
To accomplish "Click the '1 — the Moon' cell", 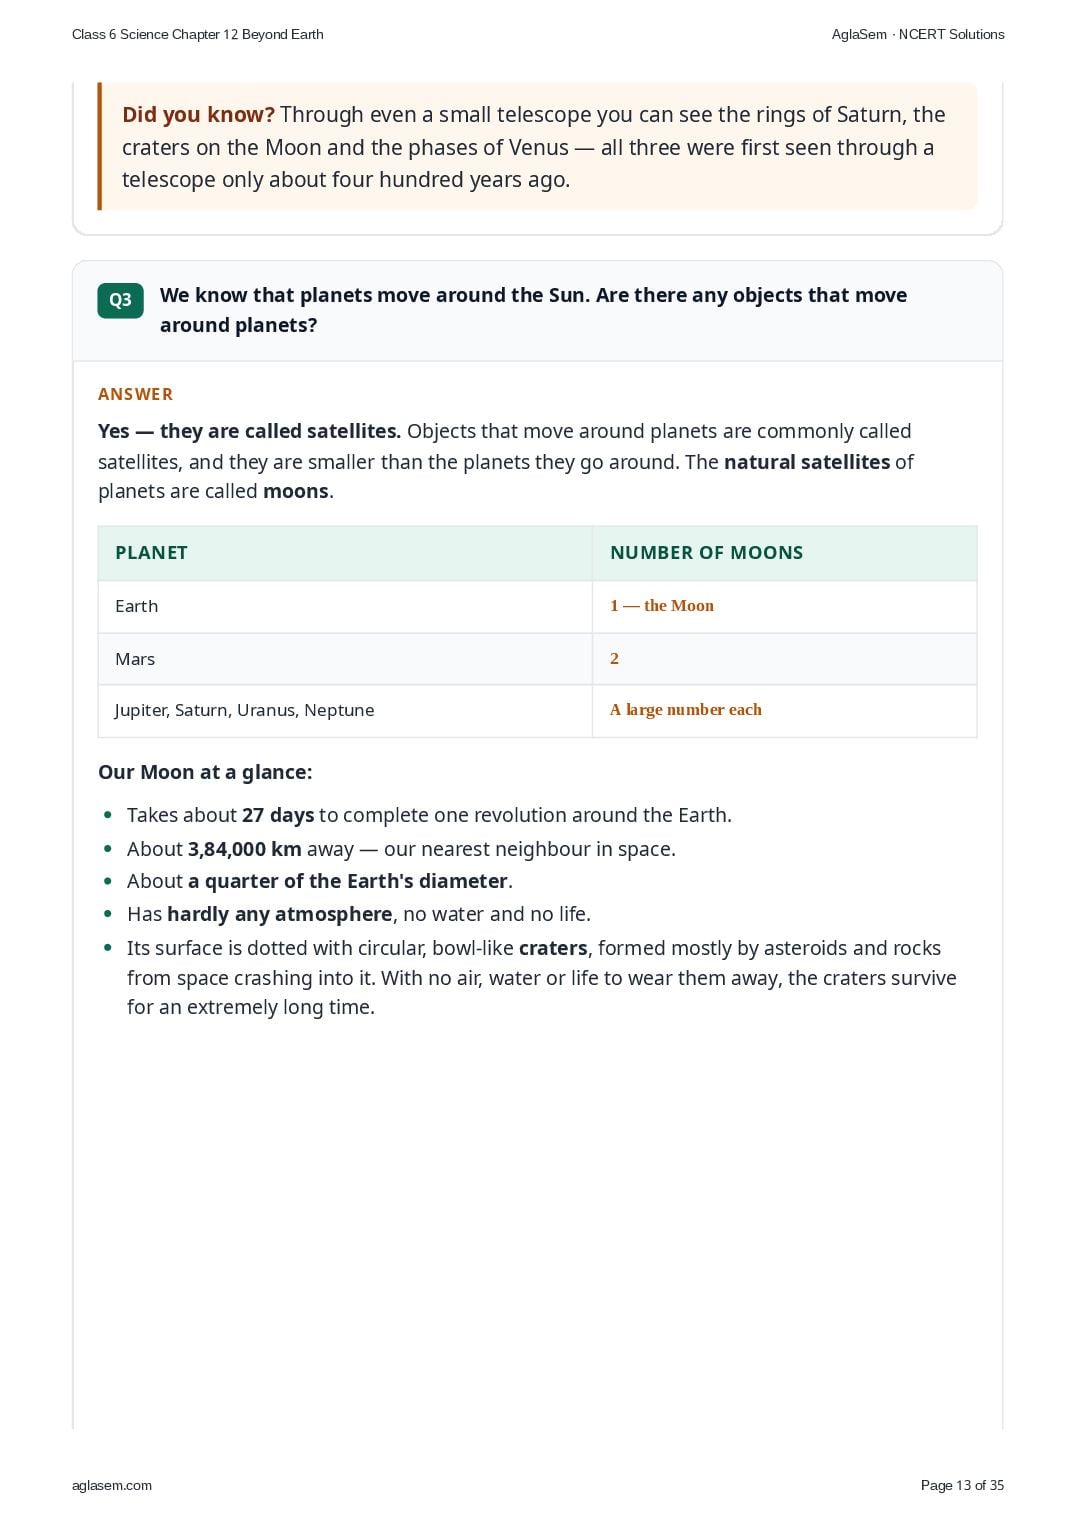I will pos(784,606).
